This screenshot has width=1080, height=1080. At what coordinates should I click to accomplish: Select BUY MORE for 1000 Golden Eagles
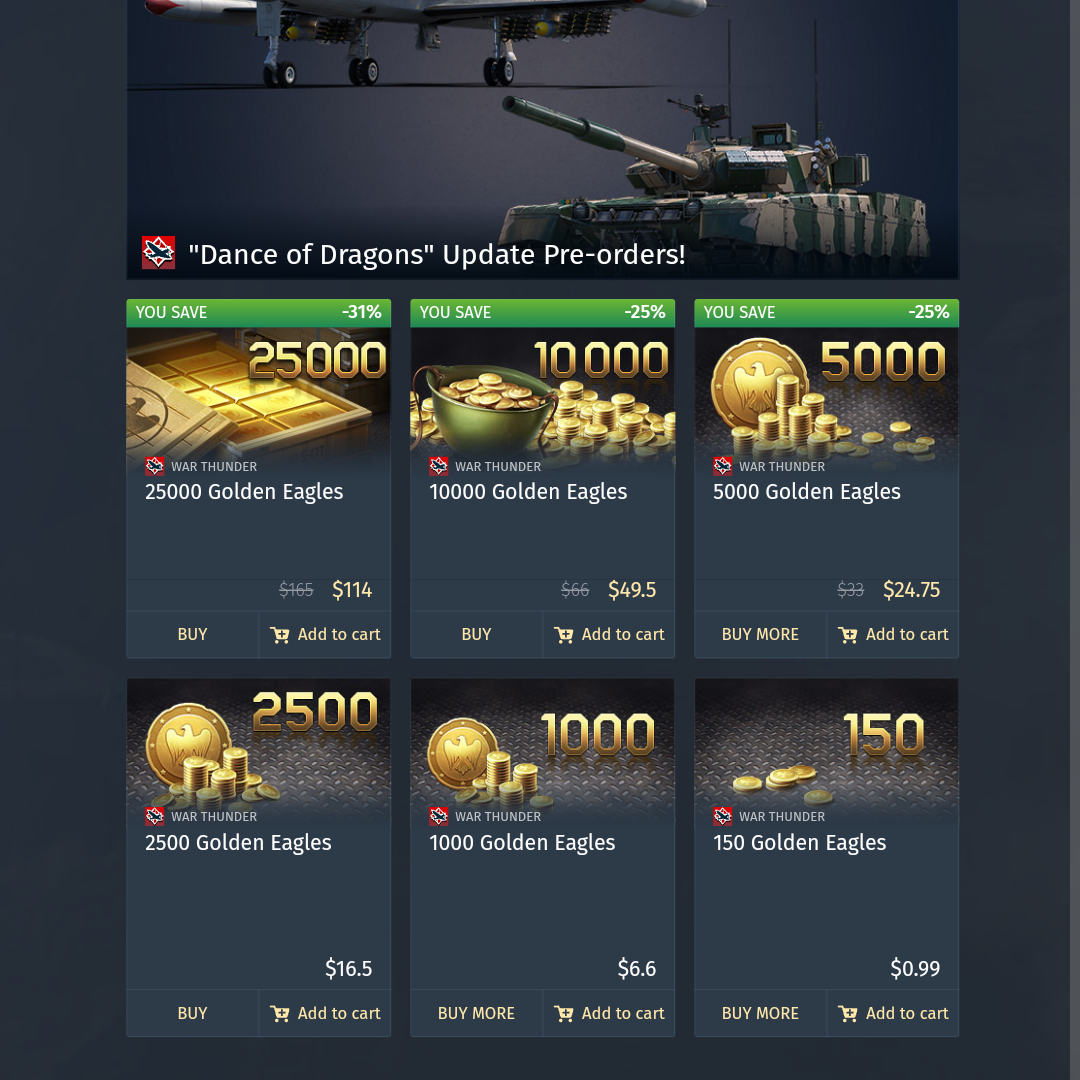pyautogui.click(x=476, y=1013)
